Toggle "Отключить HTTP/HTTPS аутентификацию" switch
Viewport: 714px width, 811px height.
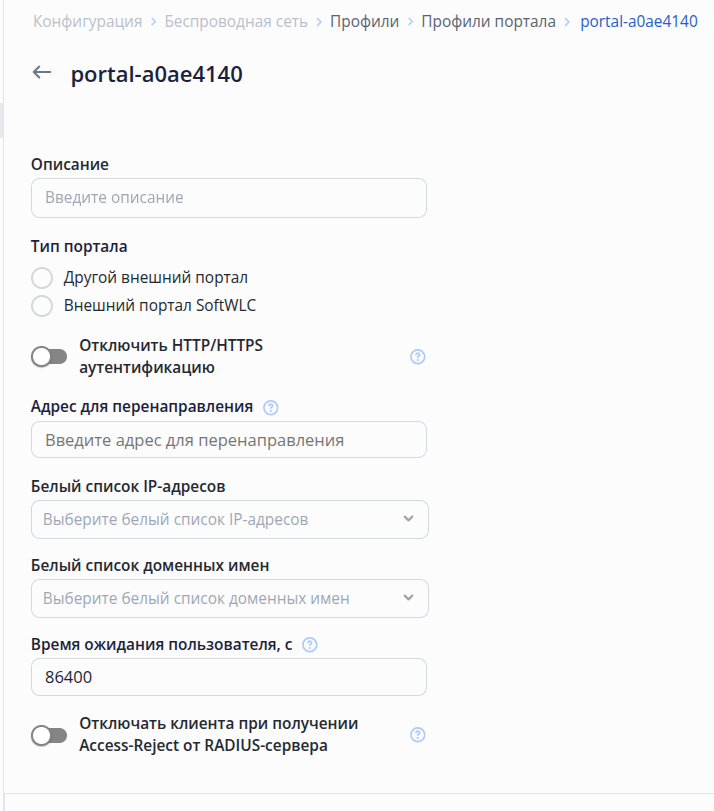(49, 357)
